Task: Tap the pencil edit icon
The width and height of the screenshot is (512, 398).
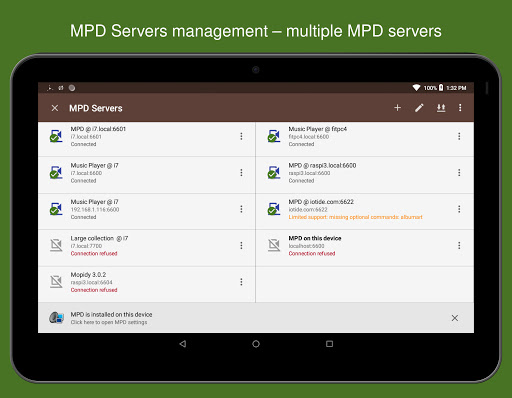Action: click(419, 108)
